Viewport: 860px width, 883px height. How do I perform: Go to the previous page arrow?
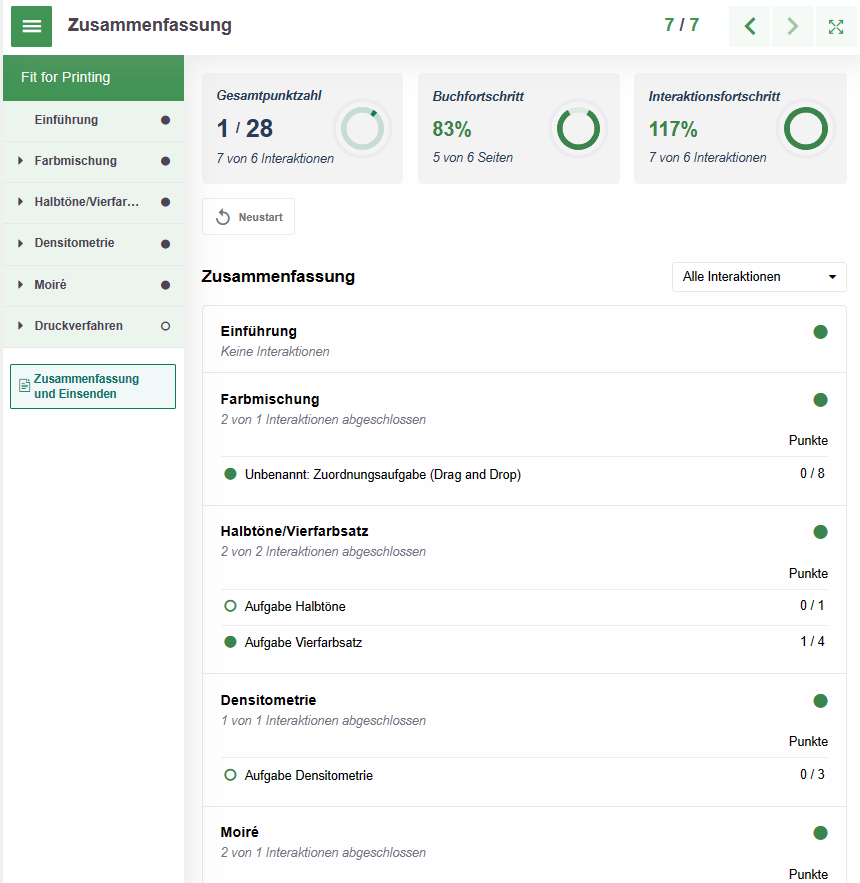click(750, 26)
